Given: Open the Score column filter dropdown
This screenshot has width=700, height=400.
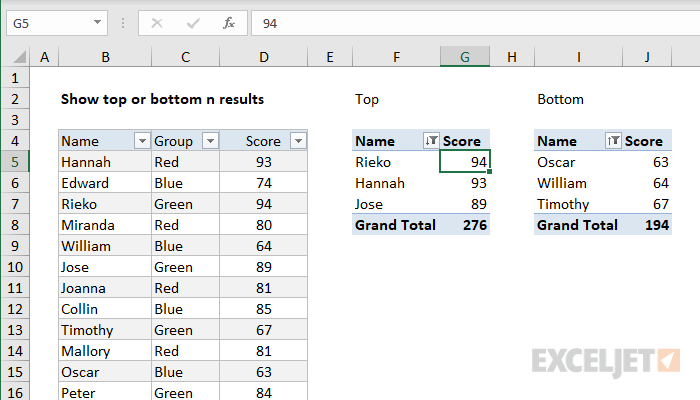Looking at the screenshot, I should (297, 142).
